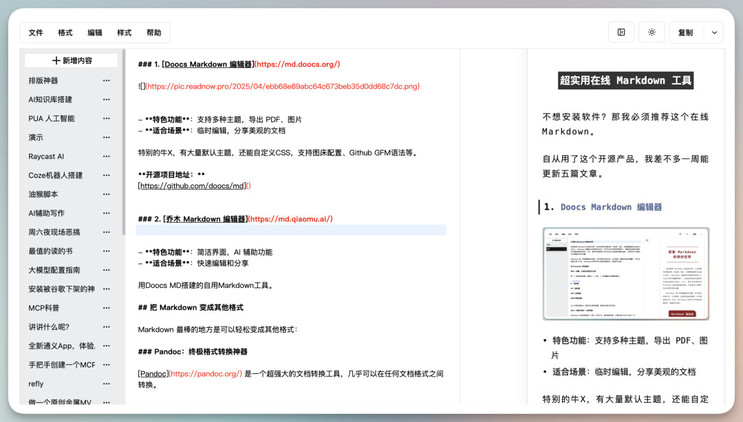Screen dimensions: 743x422
Task: Open the more options for 油猴脚本
Action: (106, 195)
